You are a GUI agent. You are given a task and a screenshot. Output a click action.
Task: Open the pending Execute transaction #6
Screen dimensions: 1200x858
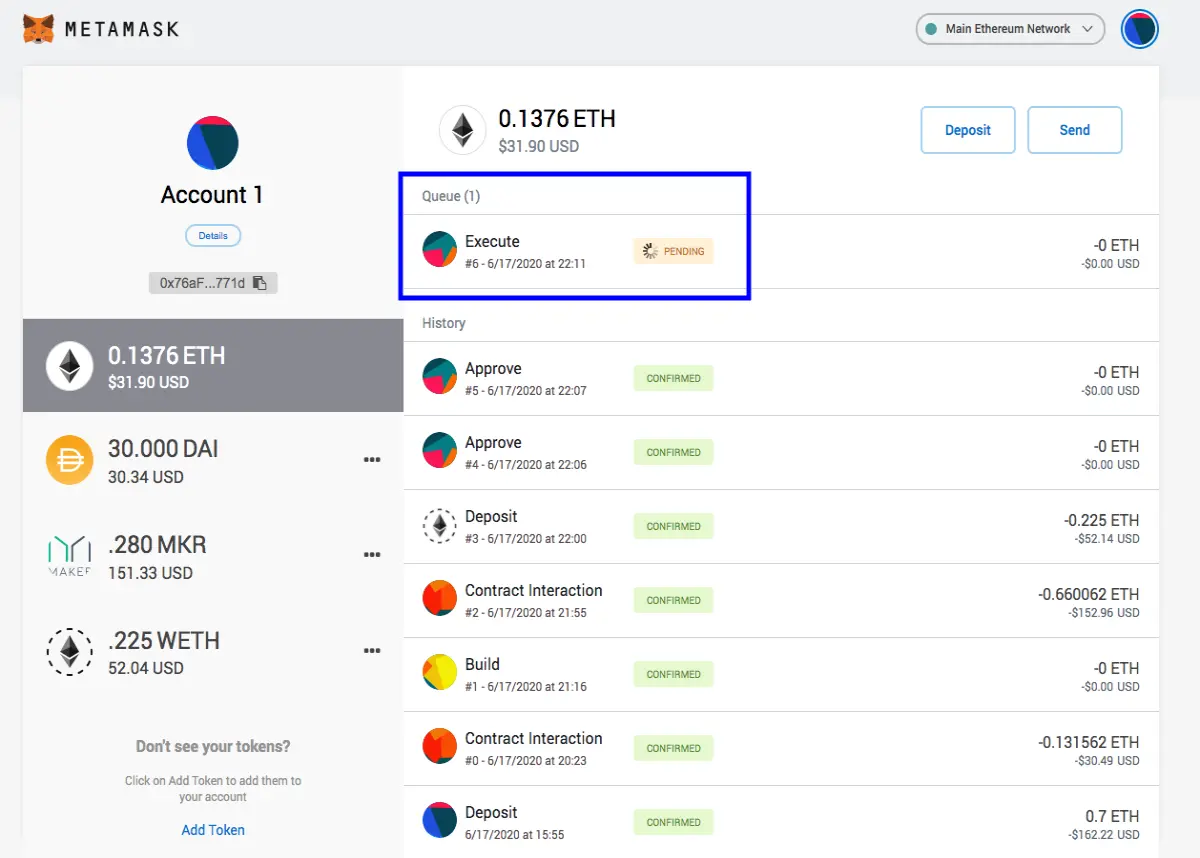(x=781, y=252)
